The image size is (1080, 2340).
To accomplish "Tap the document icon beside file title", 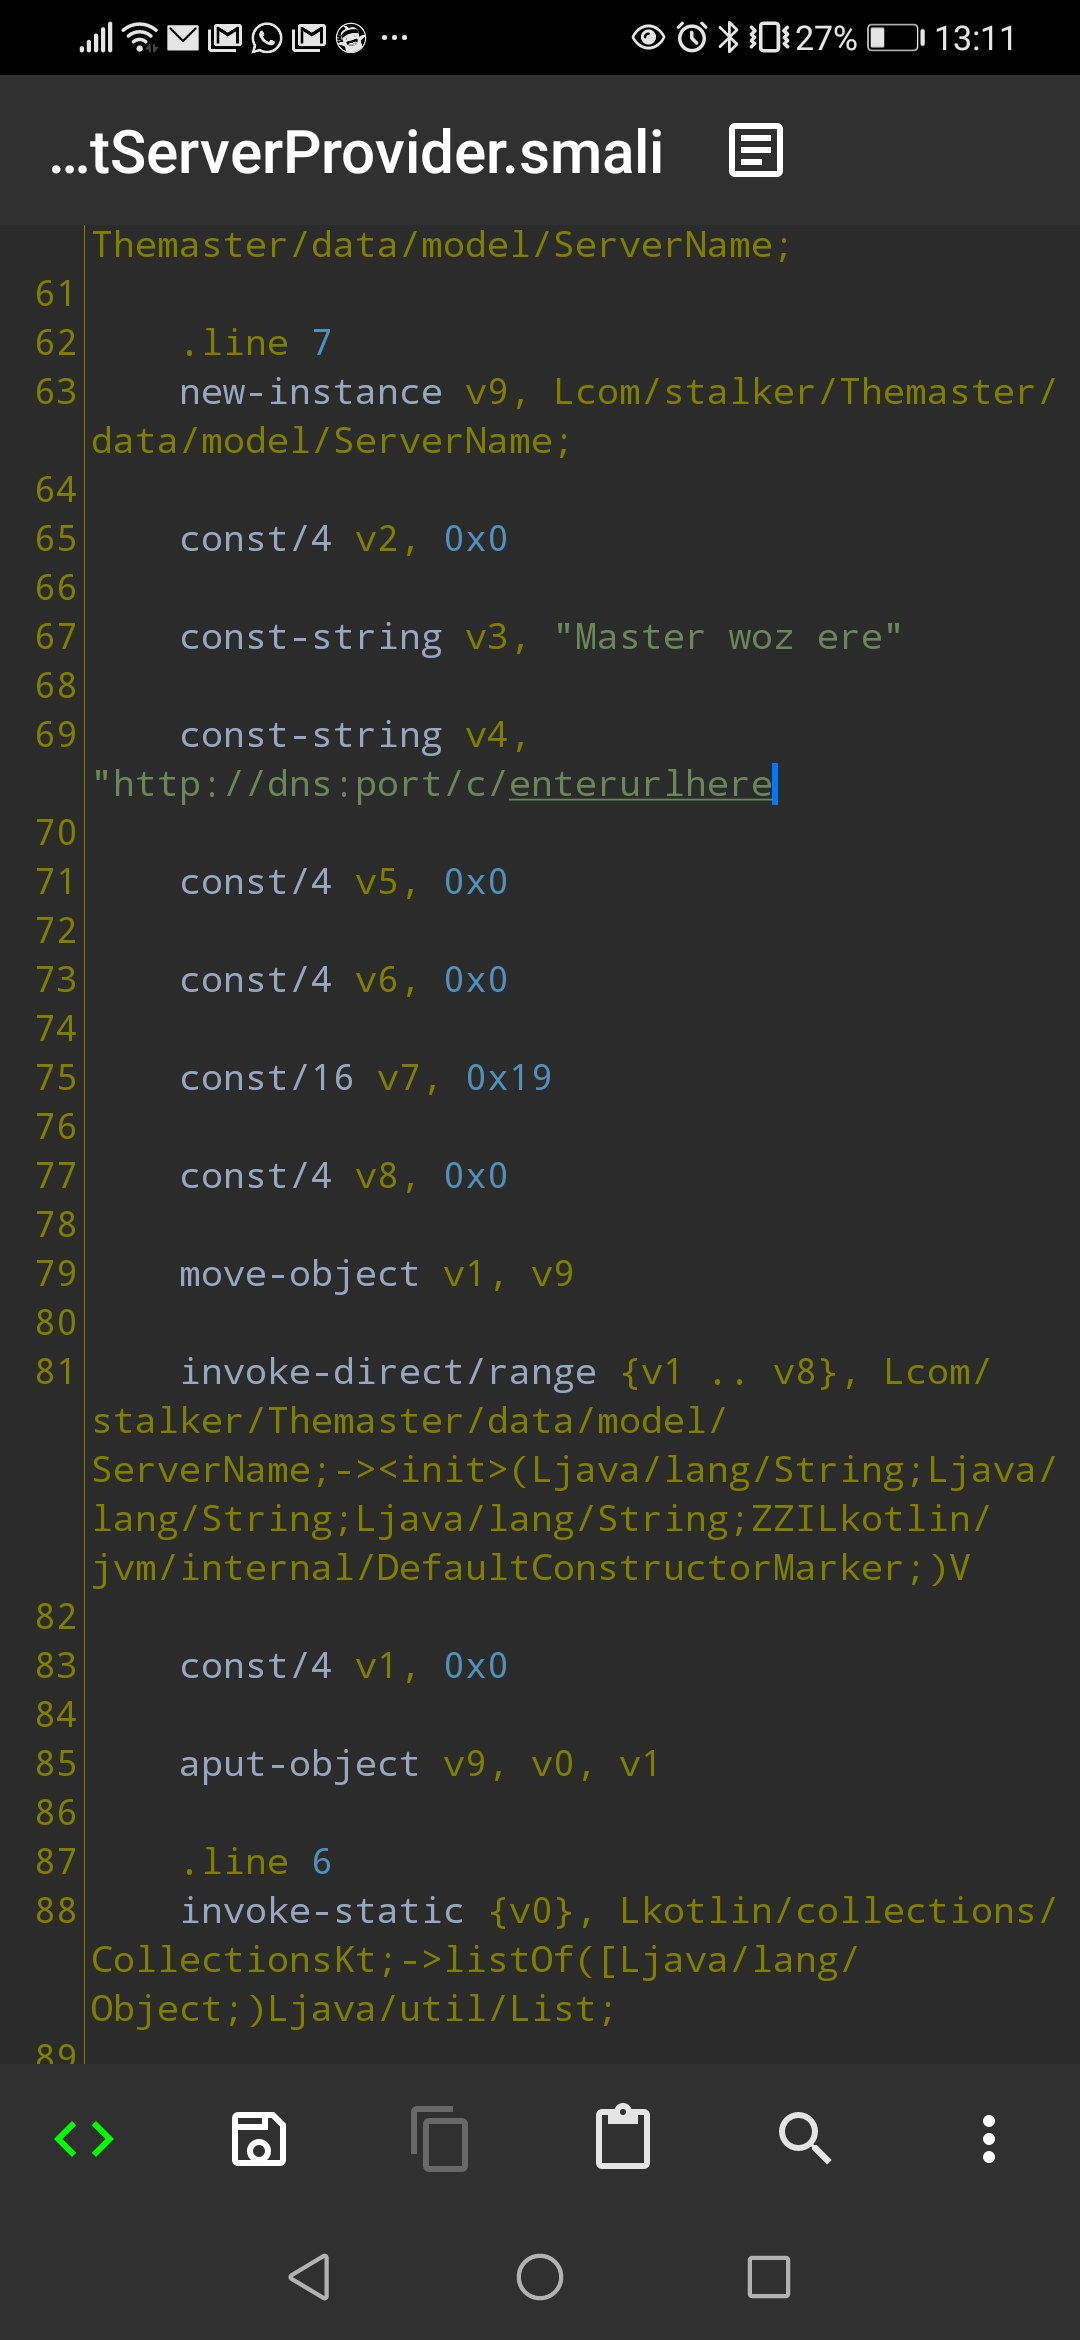I will (756, 151).
